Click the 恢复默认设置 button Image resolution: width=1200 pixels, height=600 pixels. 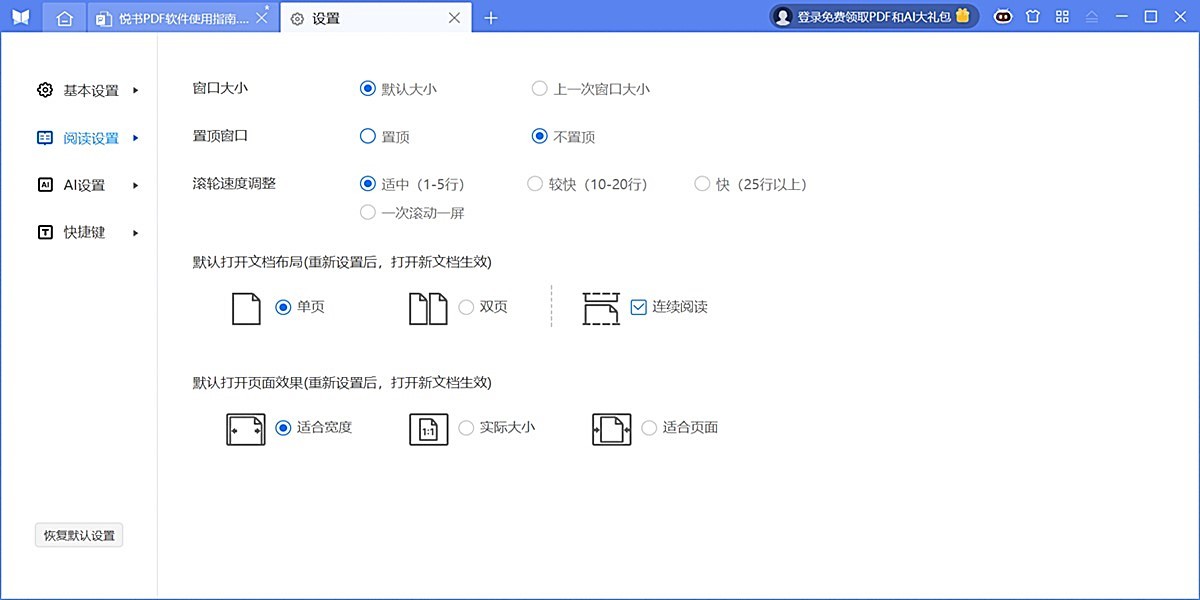78,535
